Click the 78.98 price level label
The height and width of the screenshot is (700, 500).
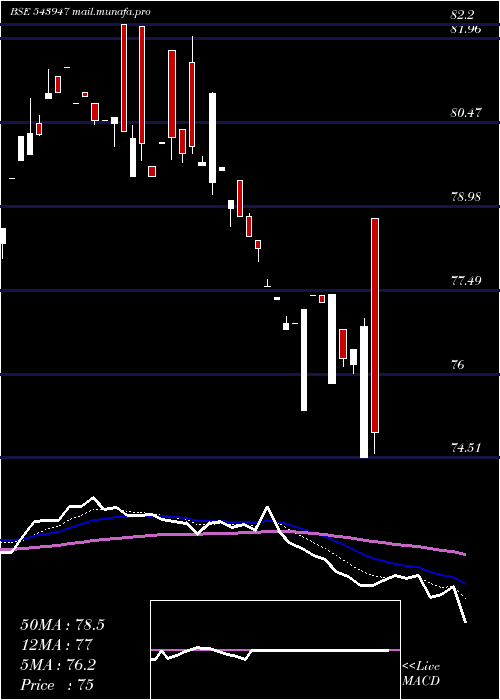coord(466,196)
